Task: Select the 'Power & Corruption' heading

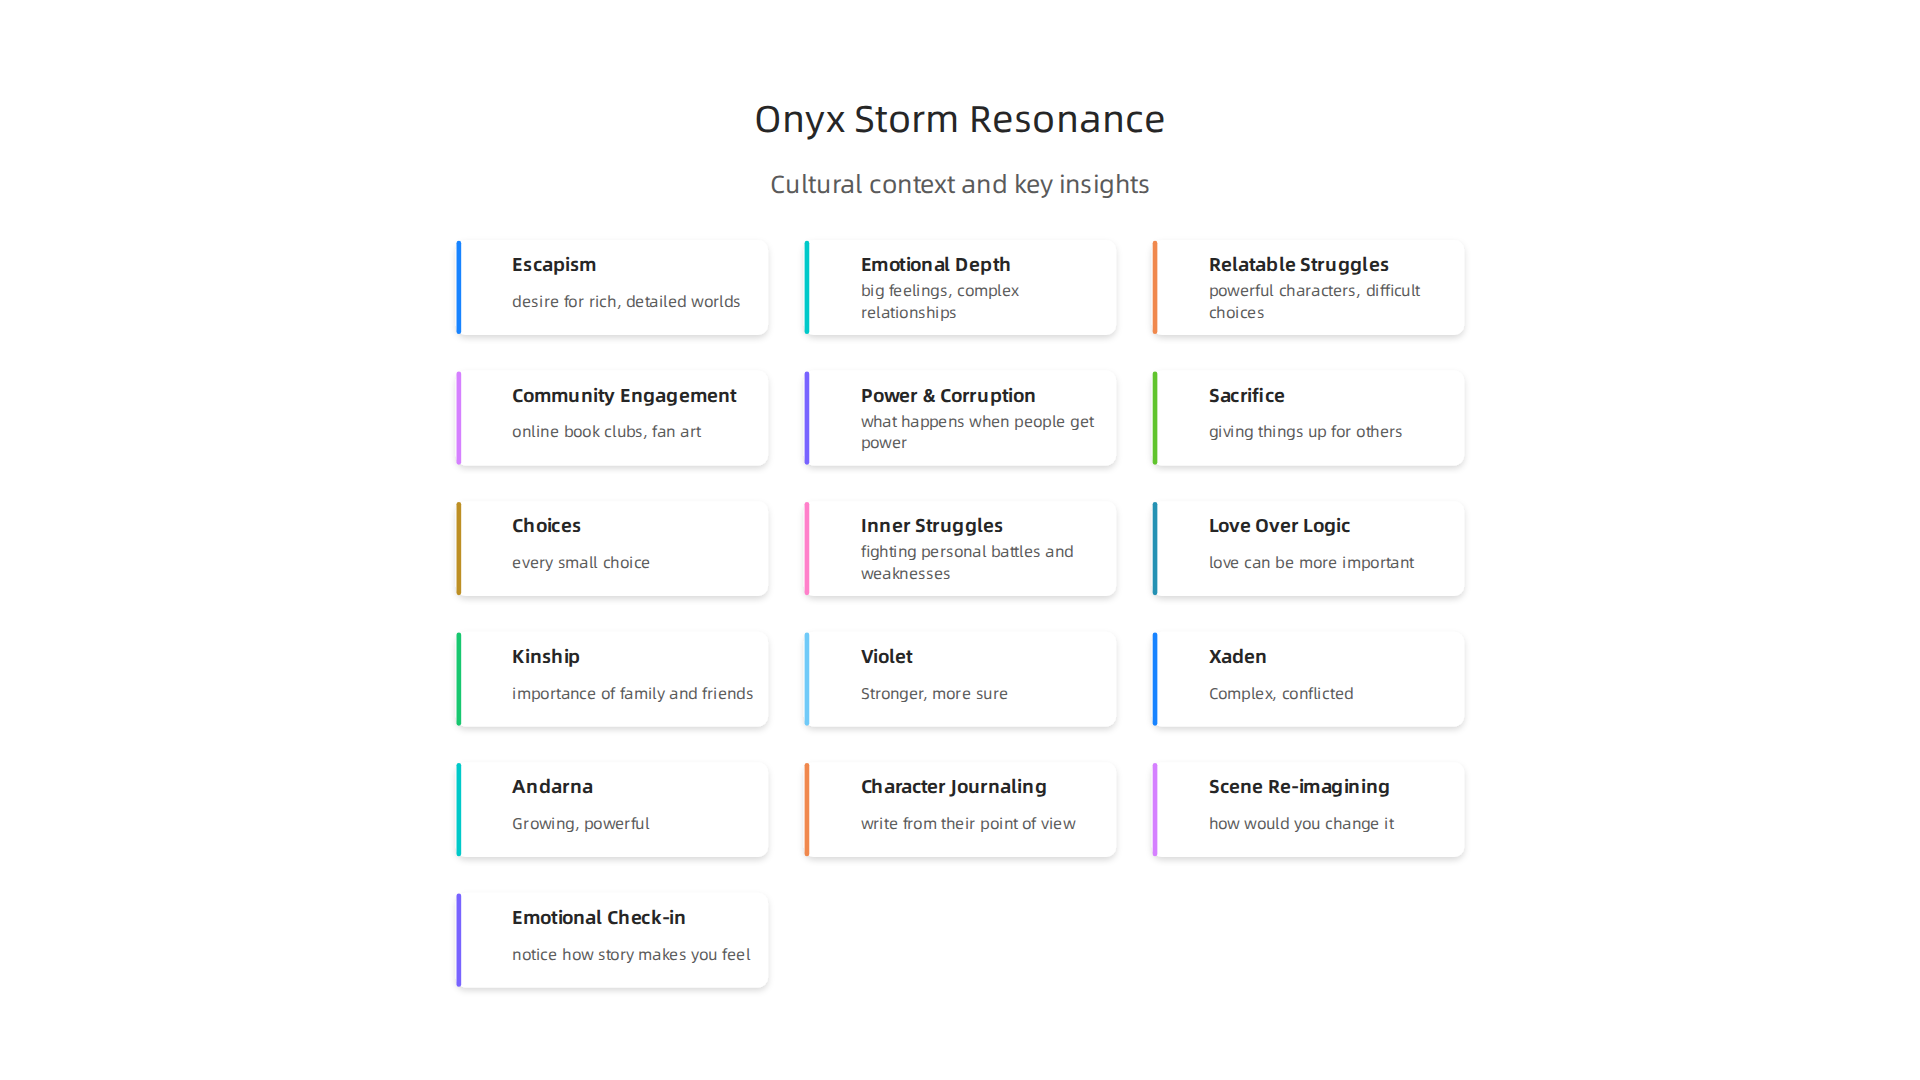Action: click(948, 395)
